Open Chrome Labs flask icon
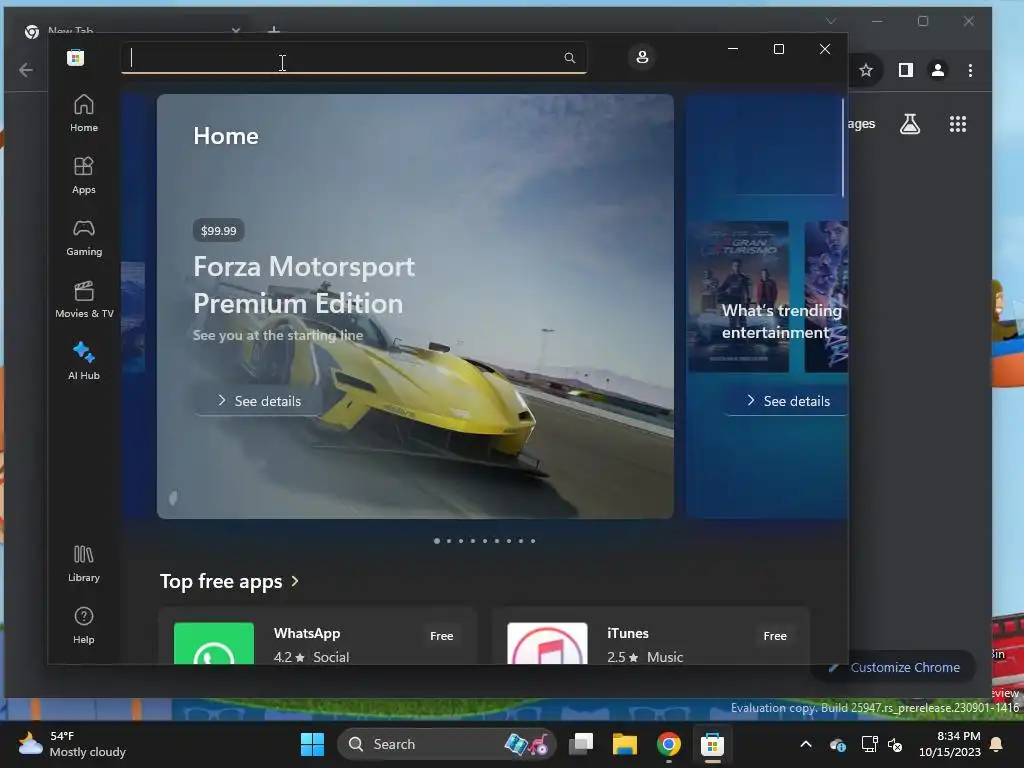Image resolution: width=1024 pixels, height=768 pixels. coord(910,124)
